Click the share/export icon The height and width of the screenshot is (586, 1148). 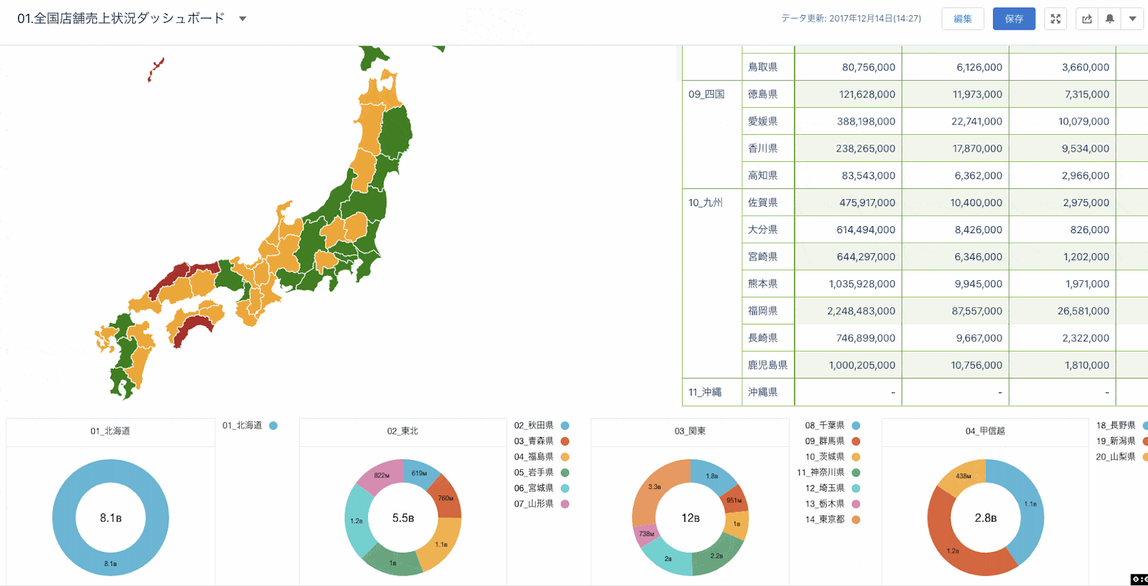pyautogui.click(x=1086, y=19)
